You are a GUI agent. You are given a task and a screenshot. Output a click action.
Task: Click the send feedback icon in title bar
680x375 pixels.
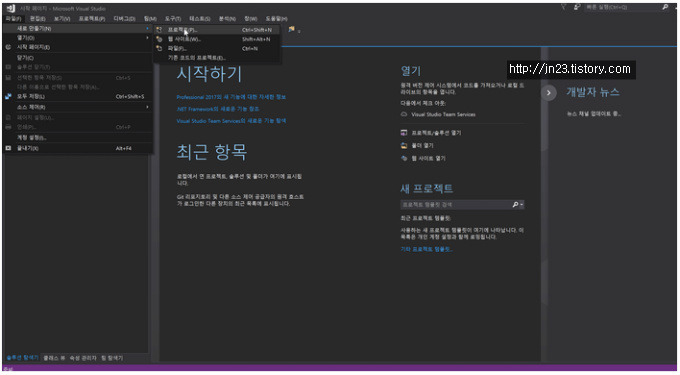point(577,7)
